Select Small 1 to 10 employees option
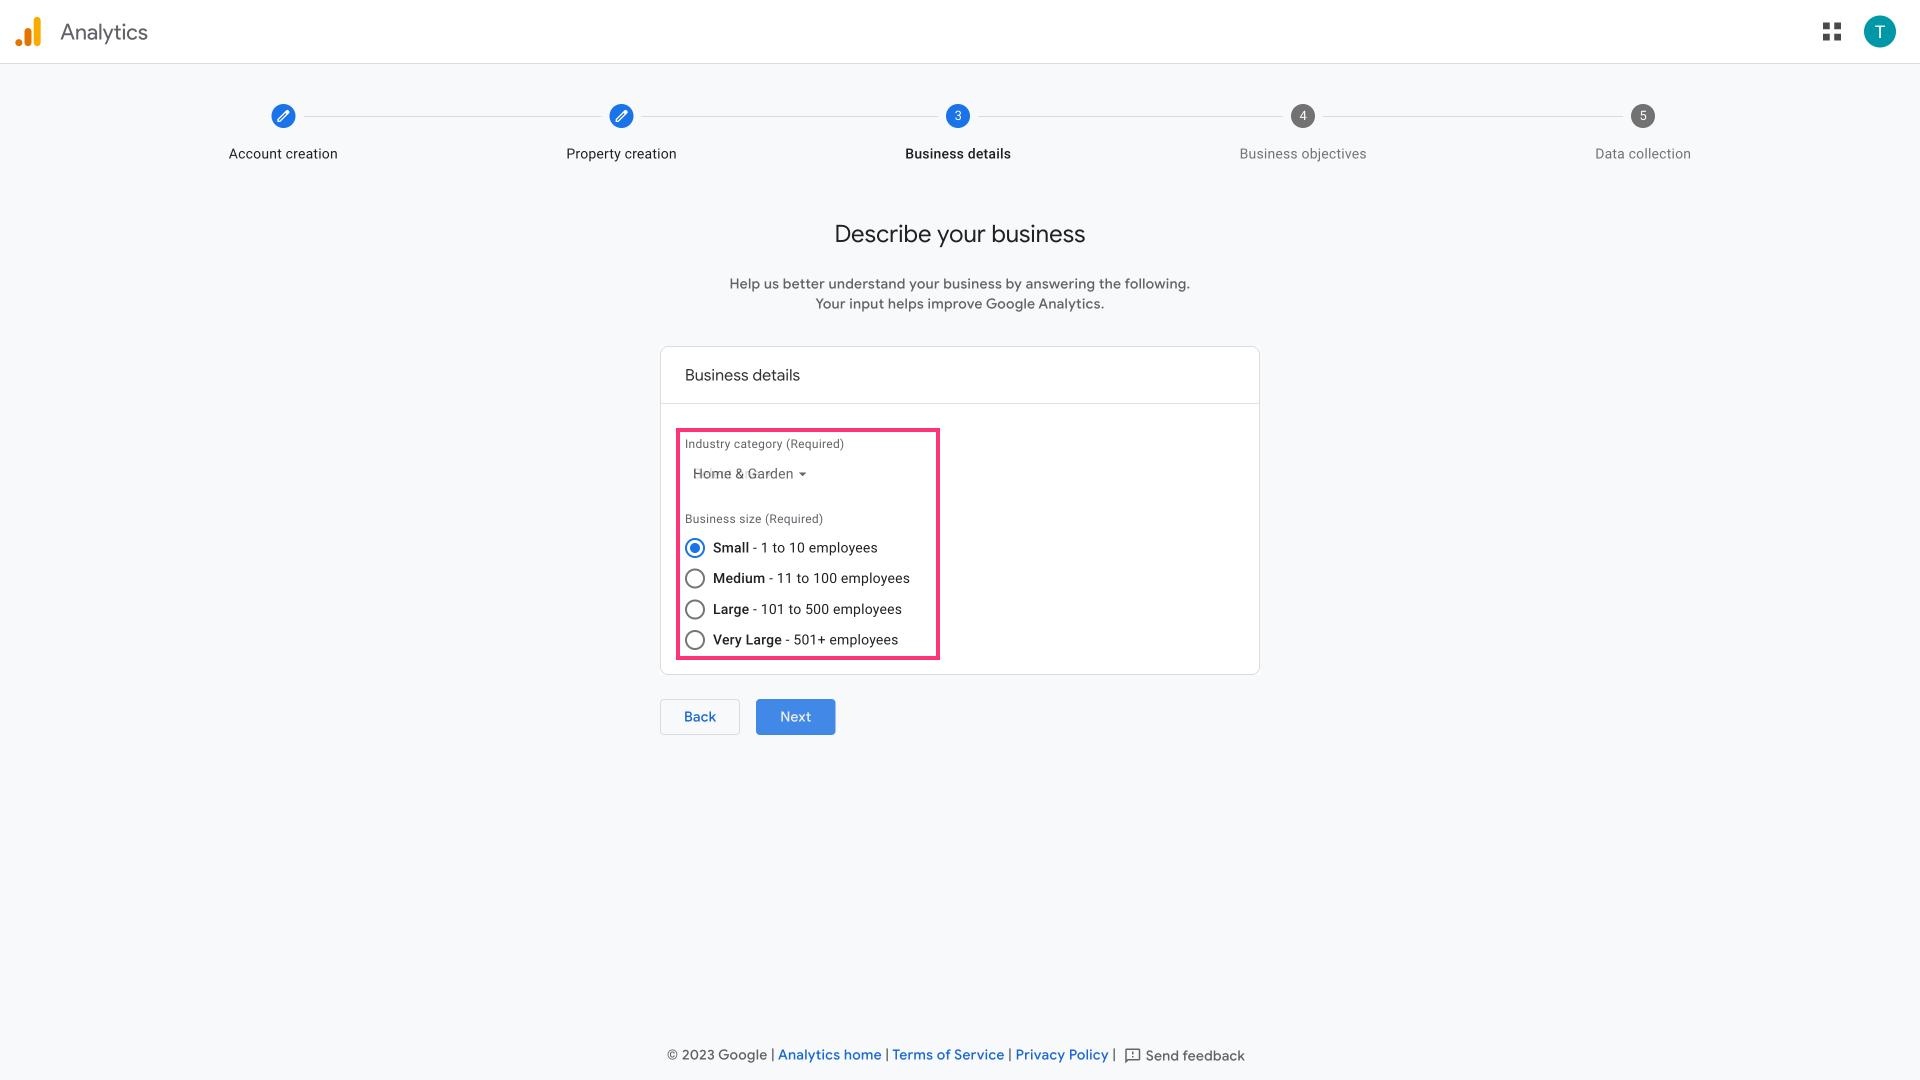1920x1080 pixels. pos(695,548)
